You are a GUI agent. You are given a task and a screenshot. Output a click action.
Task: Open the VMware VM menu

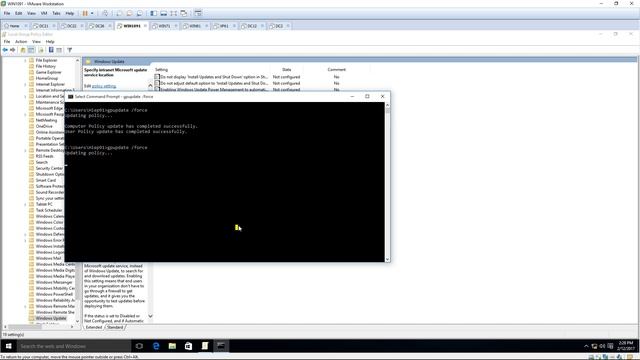[x=44, y=13]
